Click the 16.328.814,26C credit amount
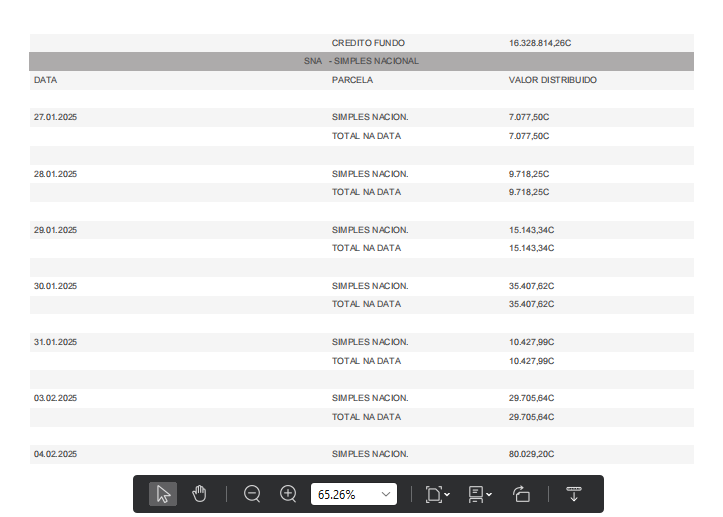 click(x=539, y=43)
